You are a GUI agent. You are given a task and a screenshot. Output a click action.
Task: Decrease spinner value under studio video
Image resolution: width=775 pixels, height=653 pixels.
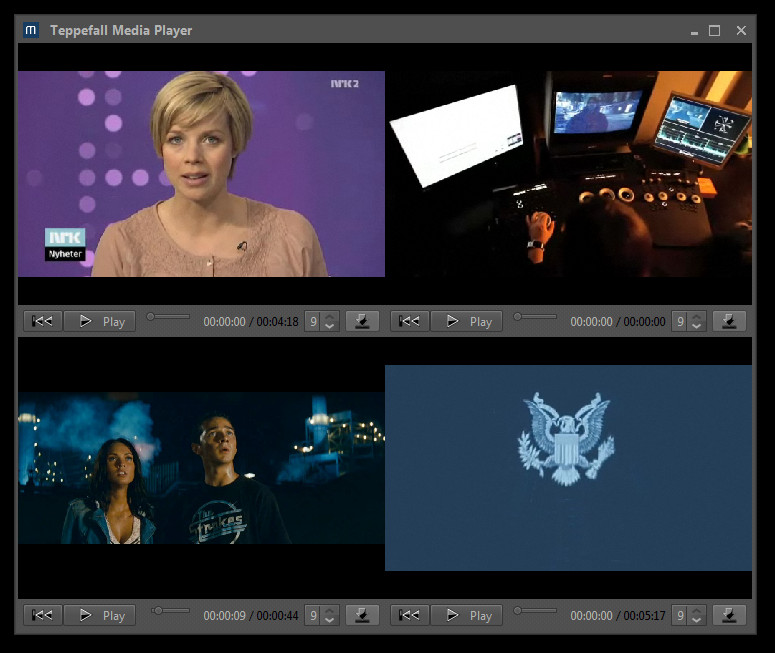(x=696, y=326)
